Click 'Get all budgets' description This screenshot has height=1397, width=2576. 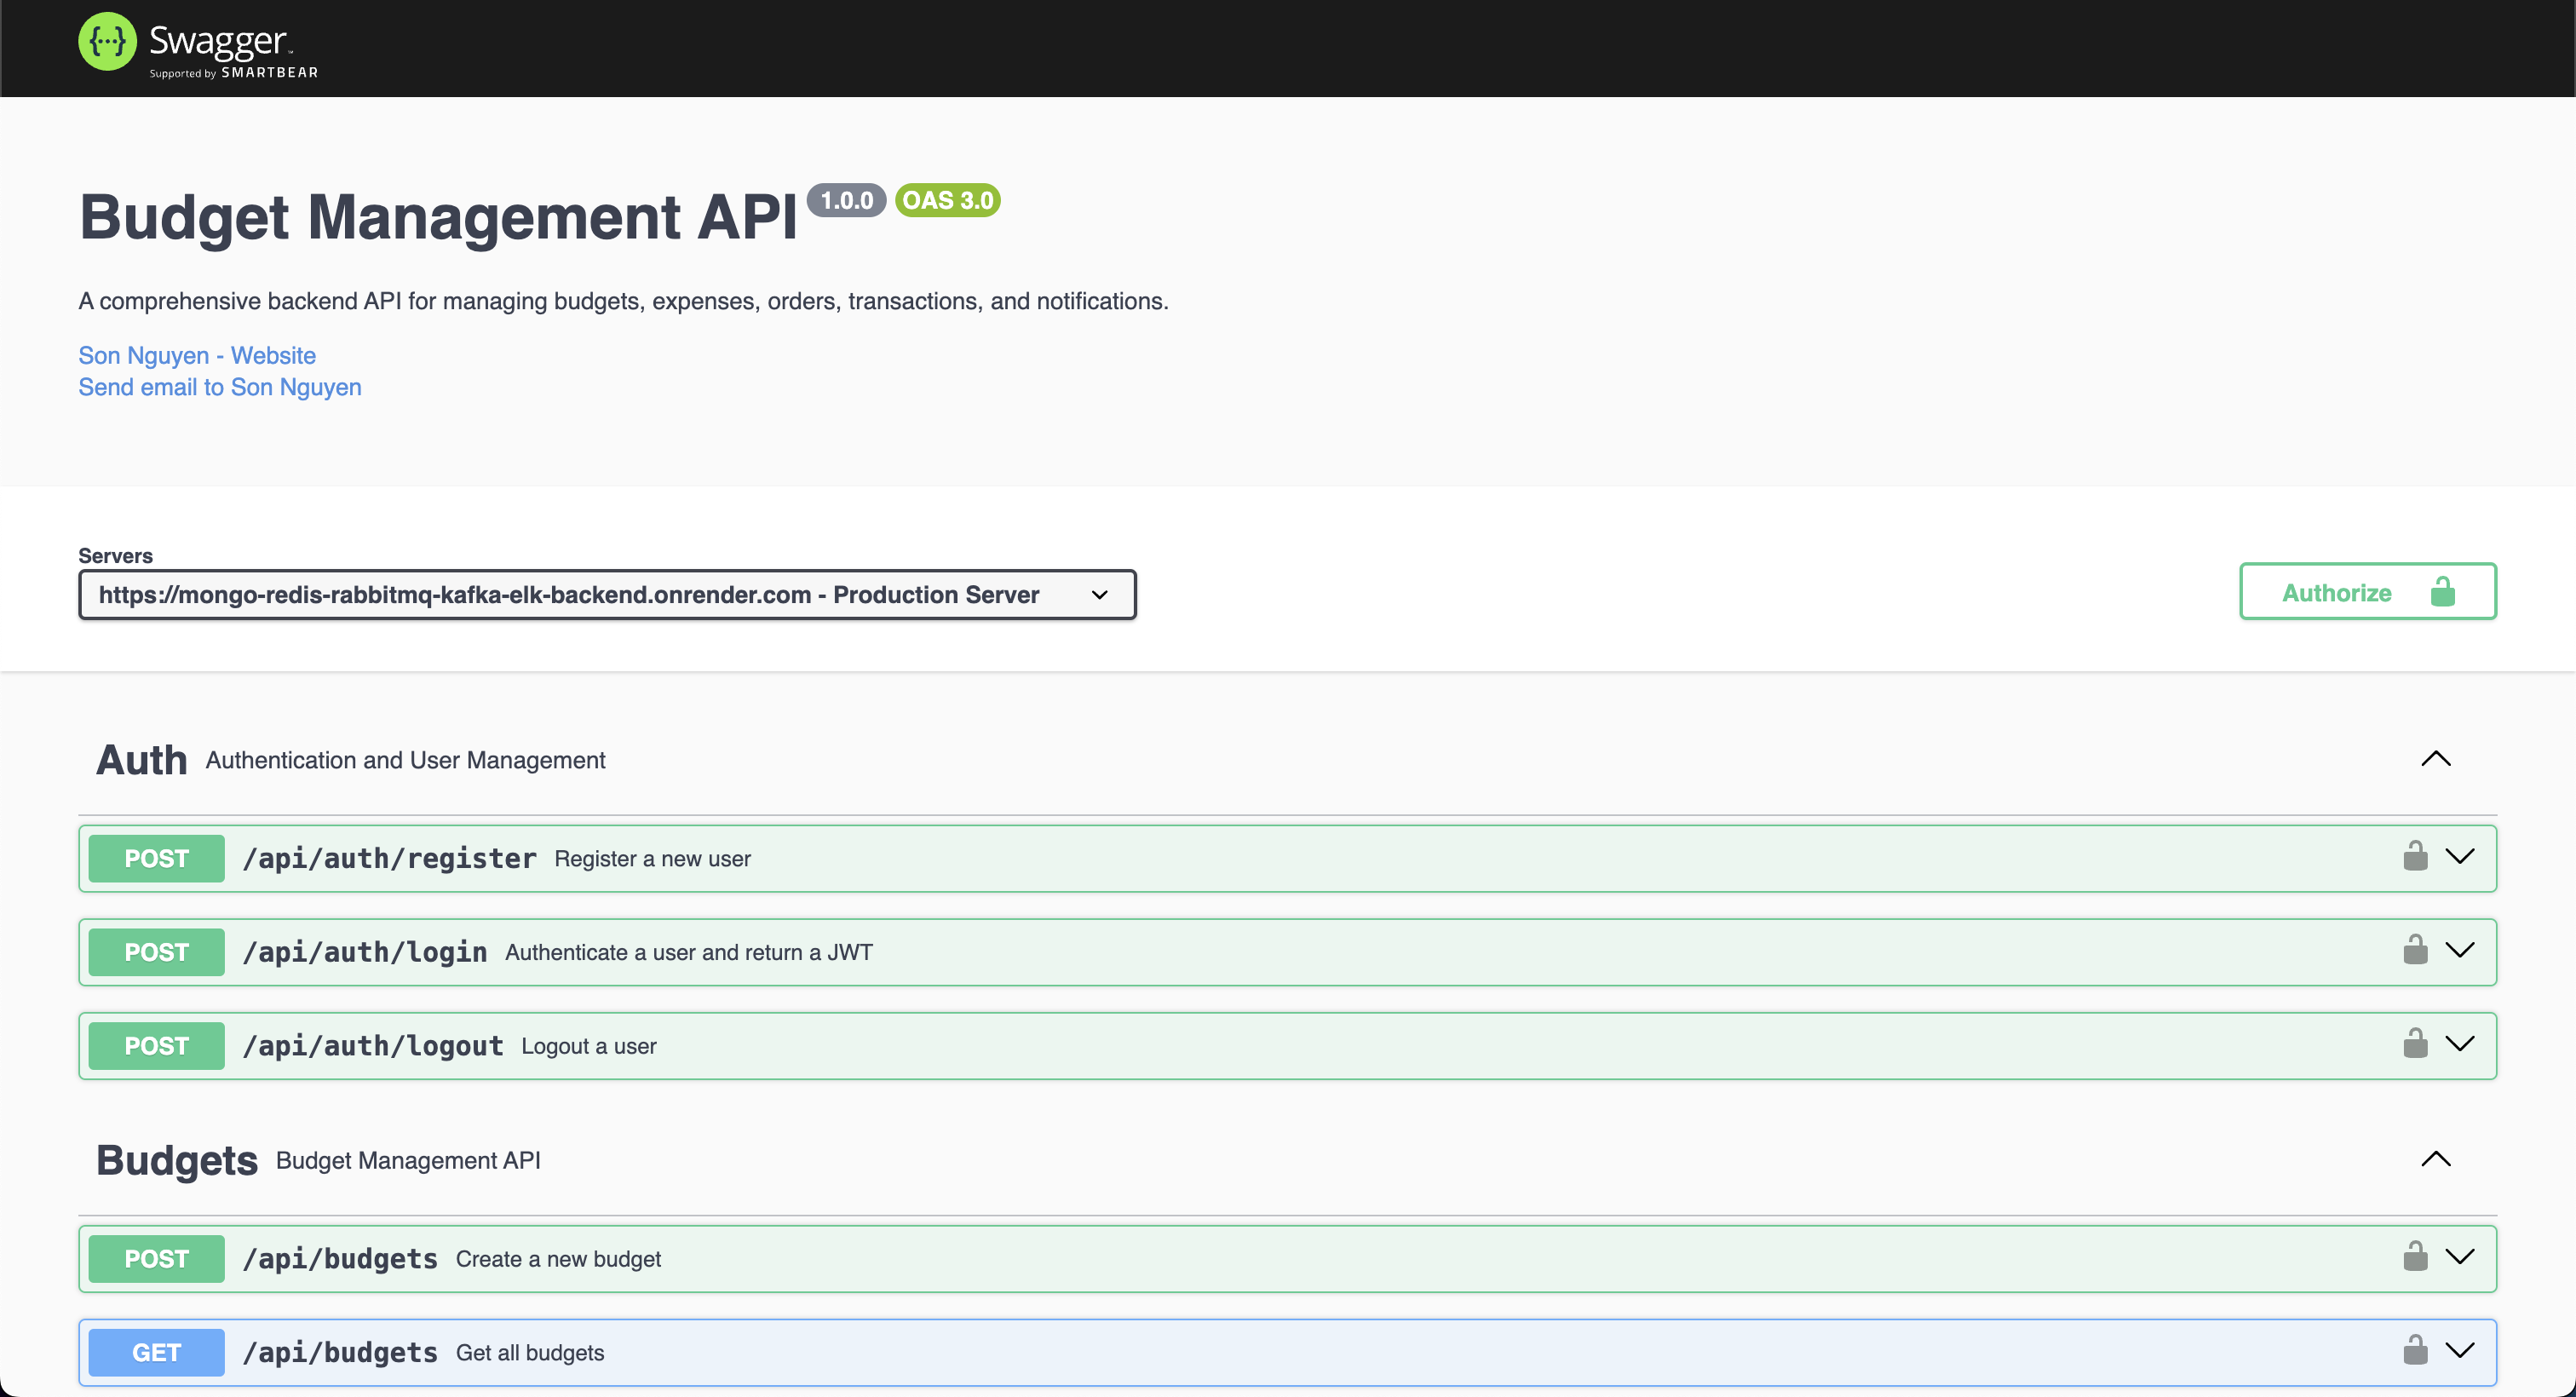click(530, 1354)
